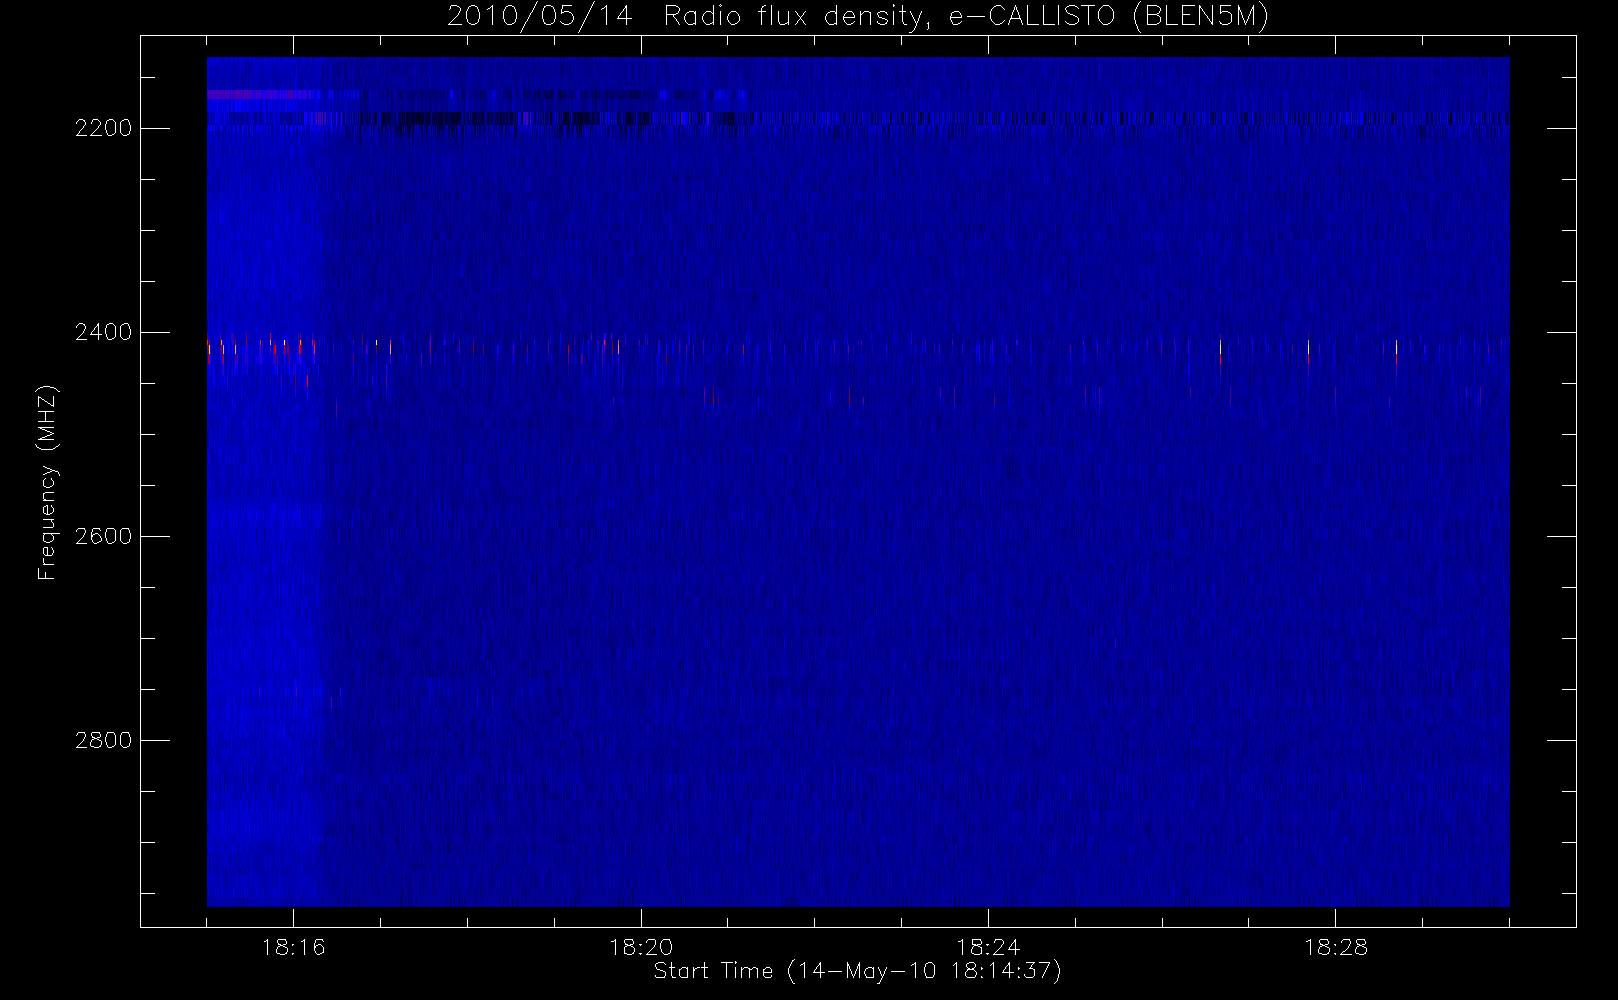Screen dimensions: 1618x1000
Task: Click the '2800' frequency axis label
Action: tap(103, 740)
